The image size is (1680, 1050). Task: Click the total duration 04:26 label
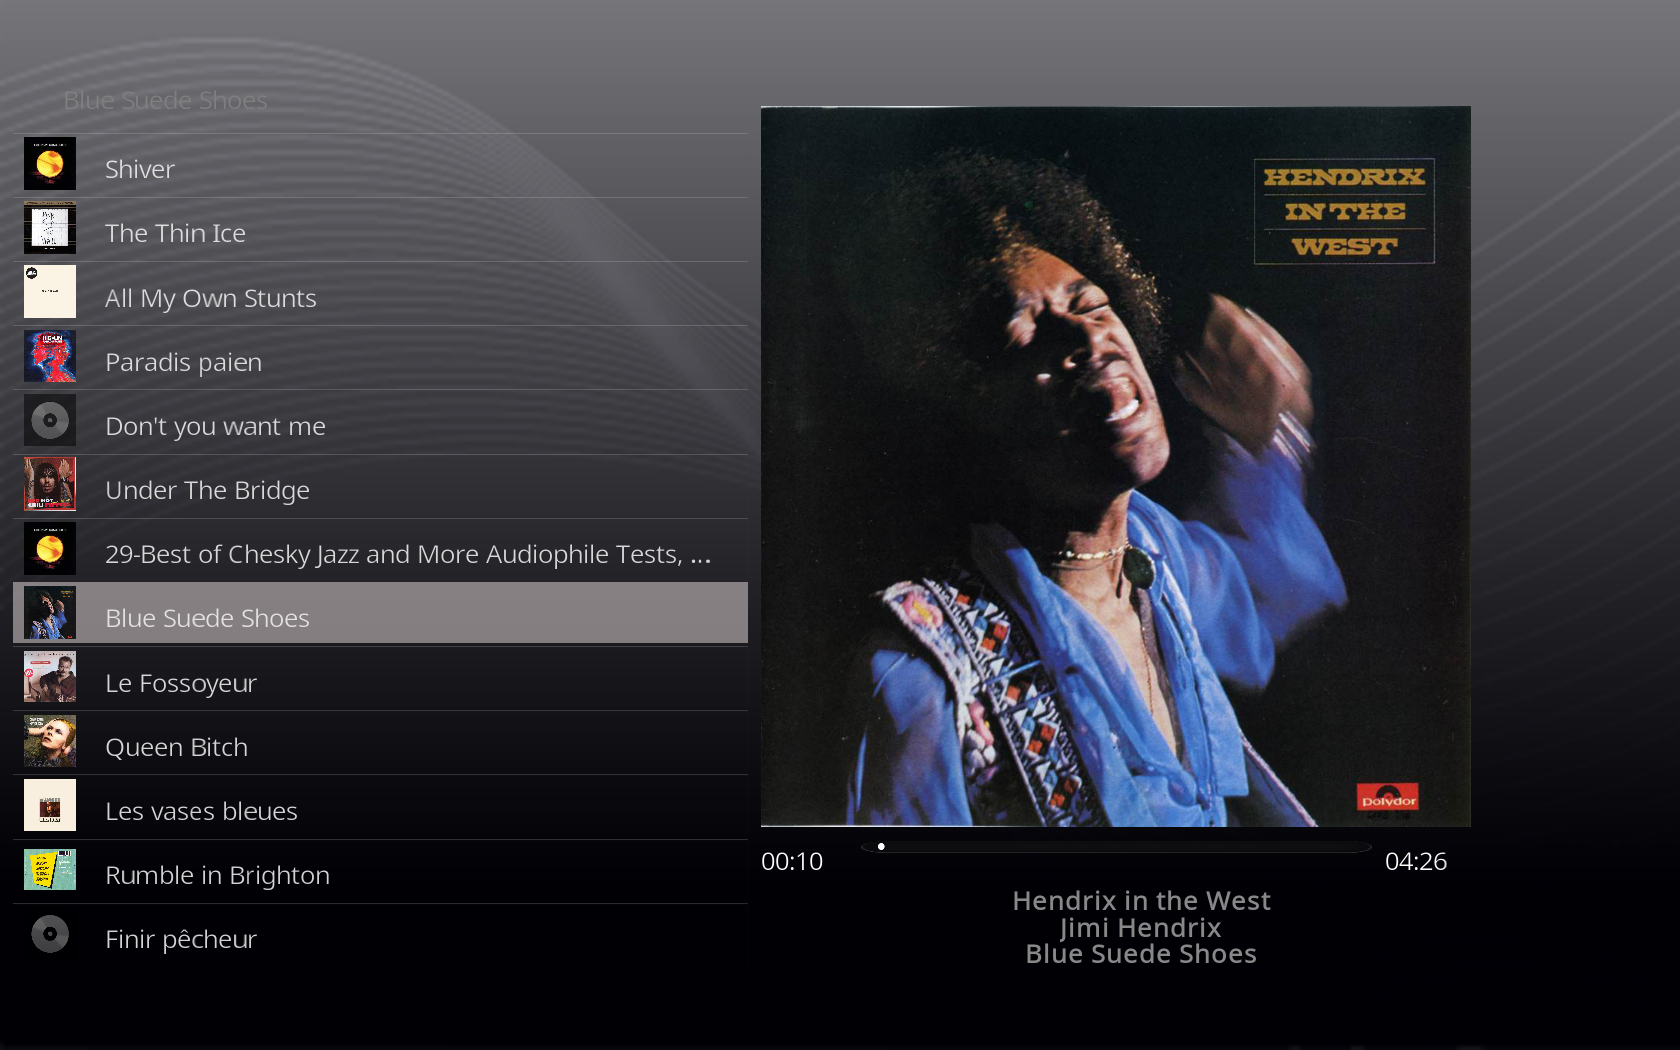click(x=1416, y=861)
